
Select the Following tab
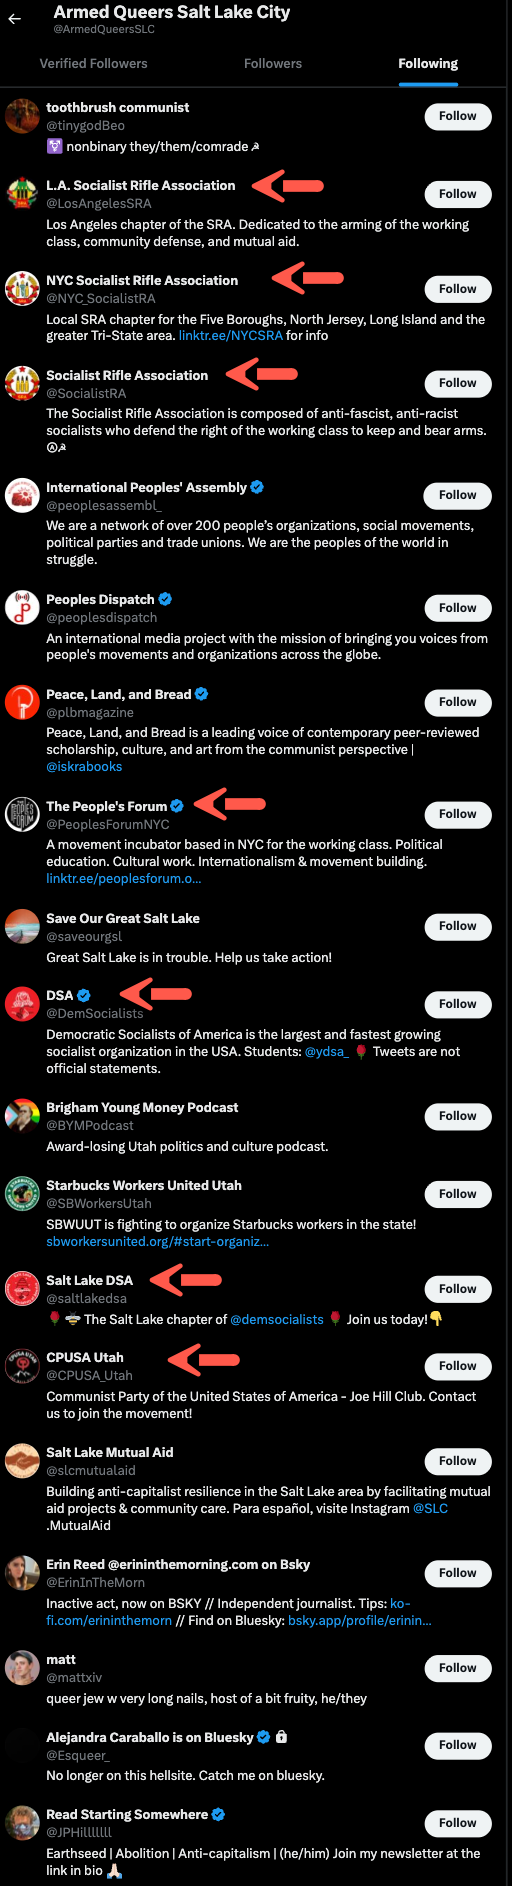coord(428,63)
